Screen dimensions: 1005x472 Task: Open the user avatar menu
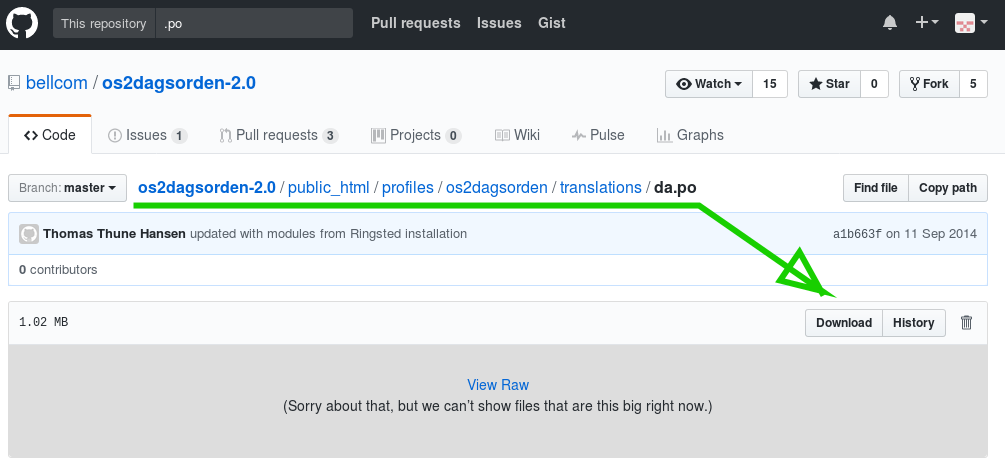(x=971, y=23)
